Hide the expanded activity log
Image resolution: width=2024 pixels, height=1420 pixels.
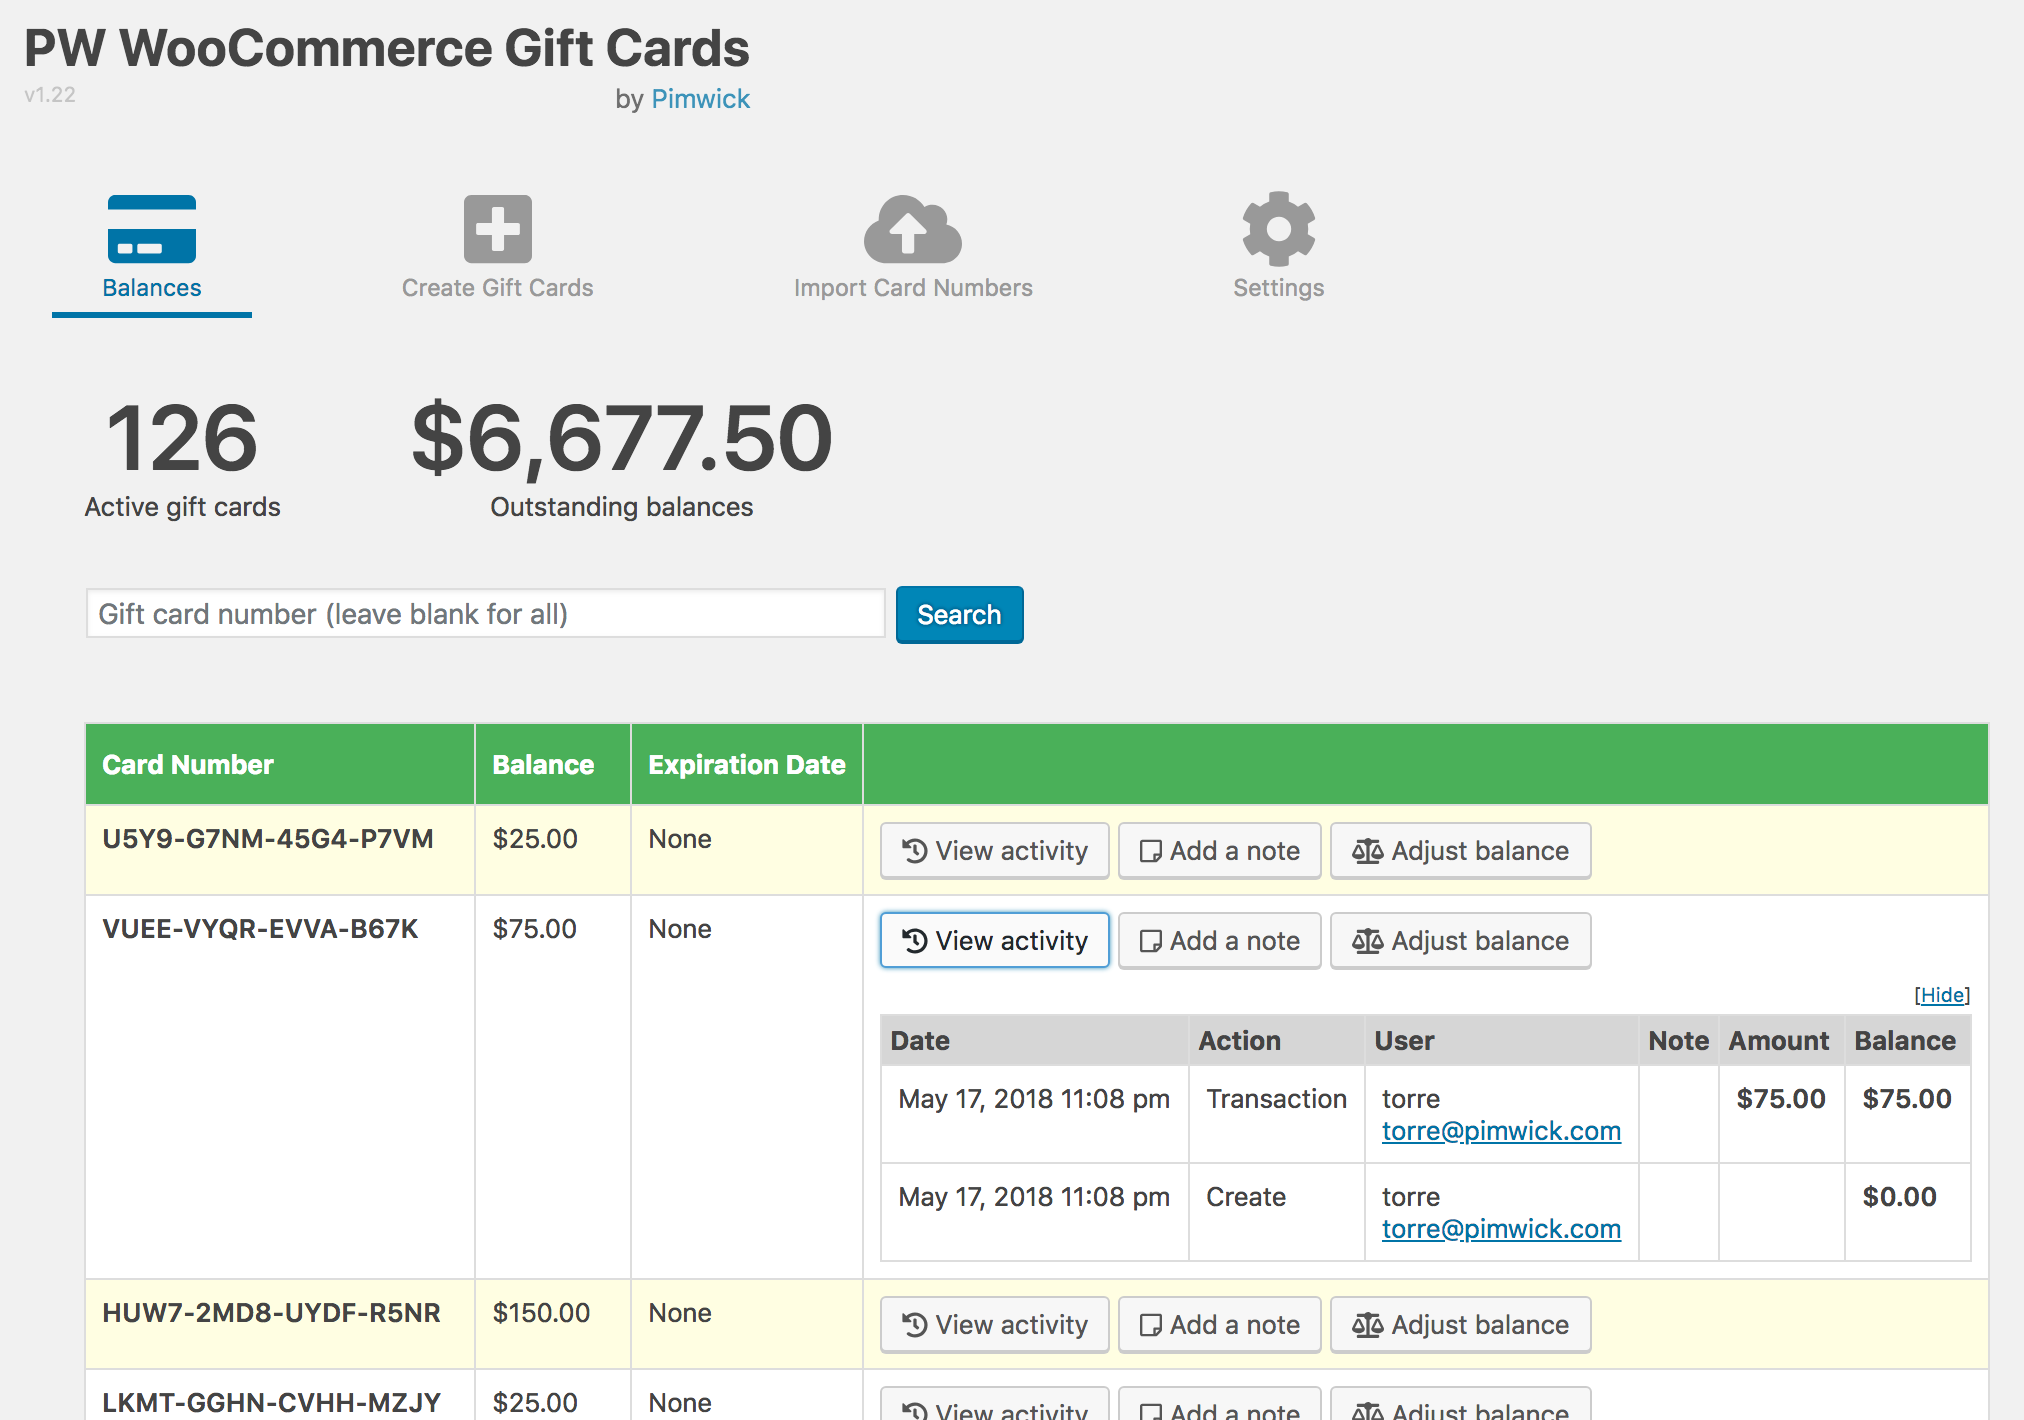1942,995
